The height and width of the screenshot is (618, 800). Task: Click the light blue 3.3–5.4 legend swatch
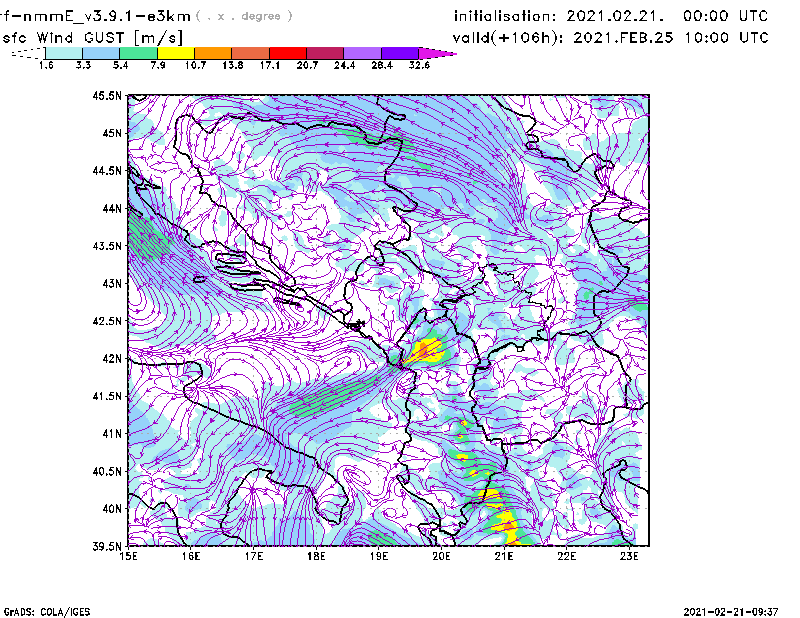tap(101, 53)
